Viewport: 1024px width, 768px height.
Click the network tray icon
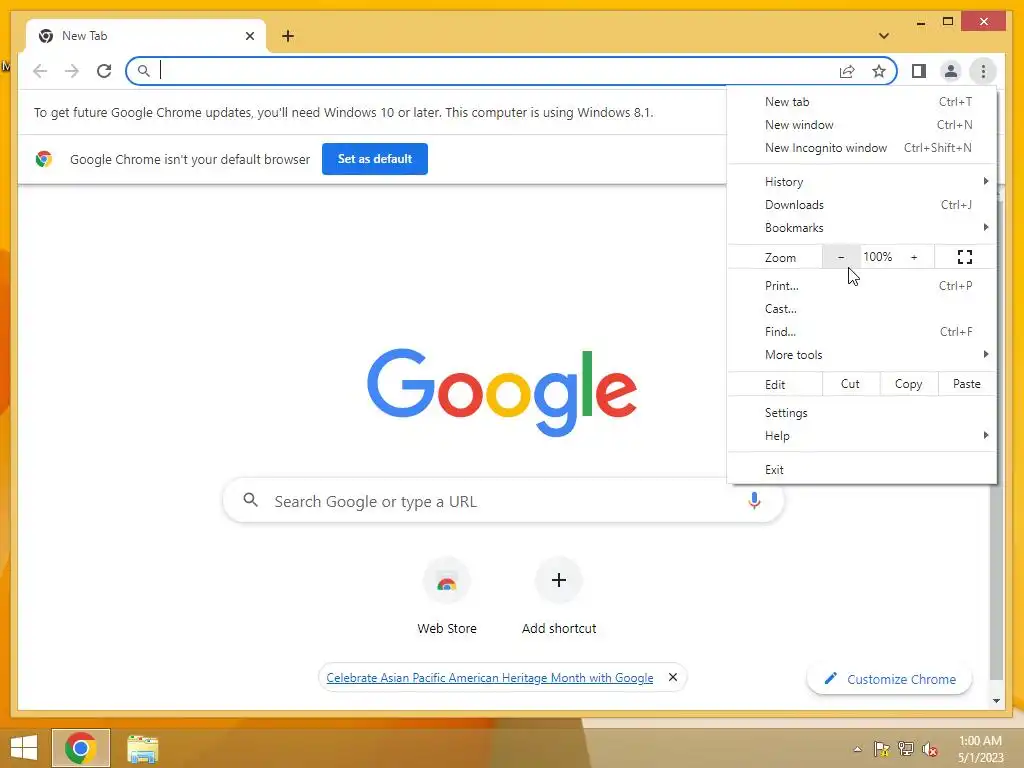coord(906,749)
